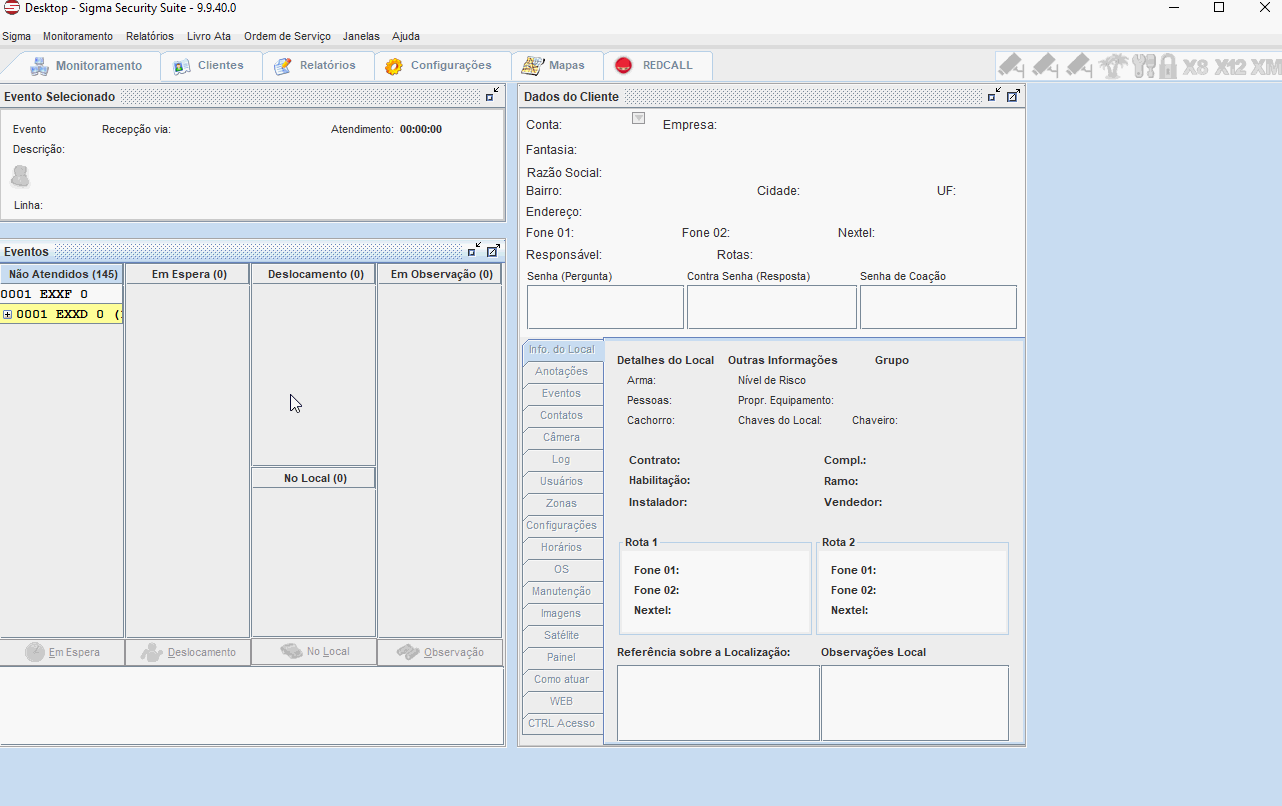Switch to the Clientes tab
The image size is (1282, 806).
coord(210,66)
